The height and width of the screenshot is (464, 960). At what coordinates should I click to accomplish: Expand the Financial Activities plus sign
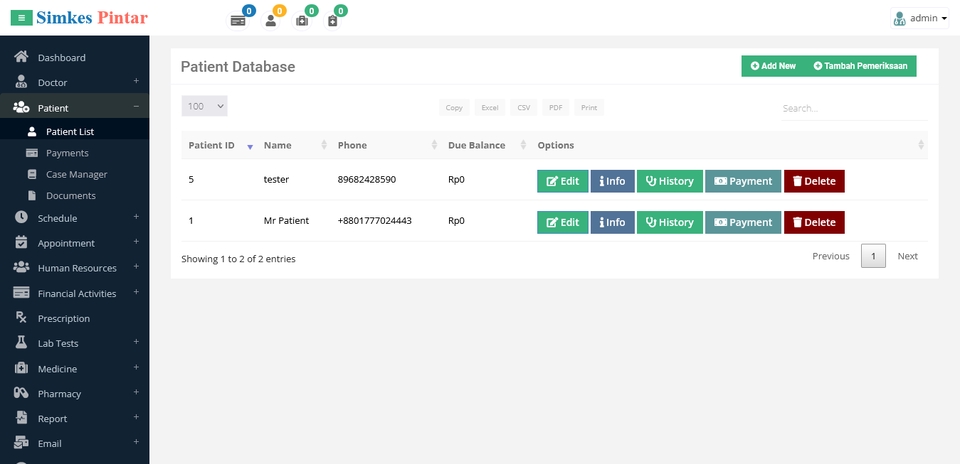[x=136, y=292]
